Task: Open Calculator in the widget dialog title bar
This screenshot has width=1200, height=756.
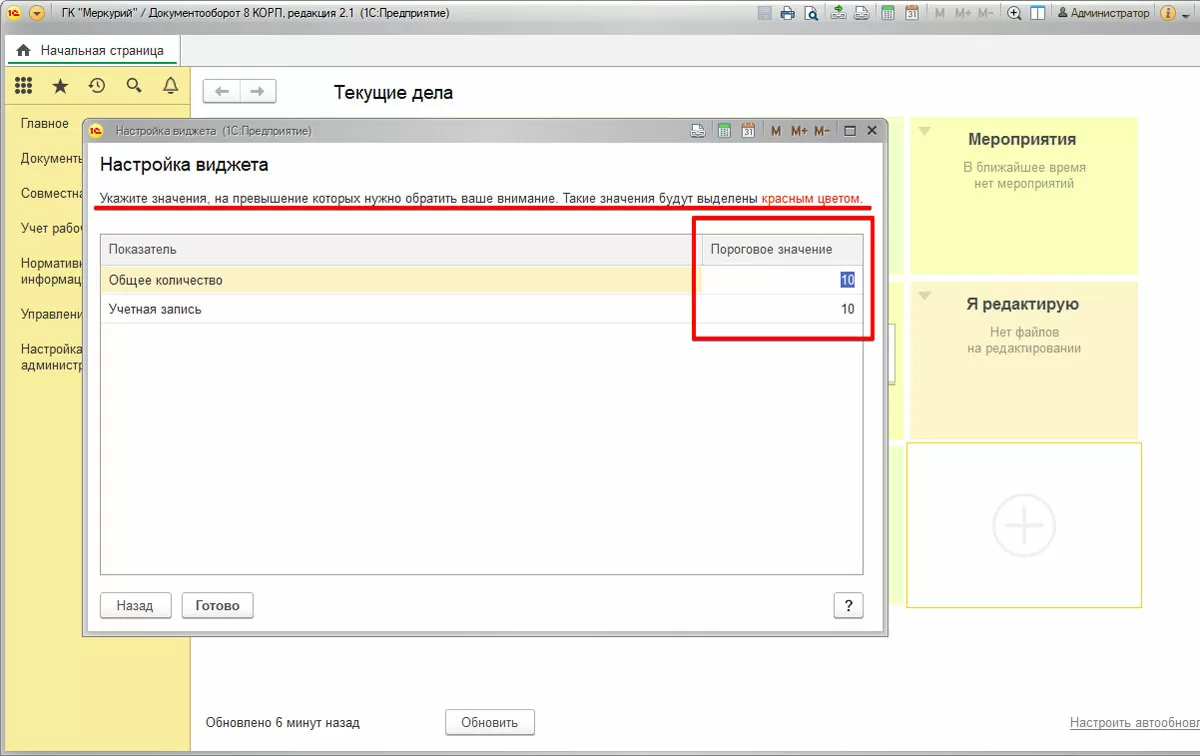Action: (x=724, y=131)
